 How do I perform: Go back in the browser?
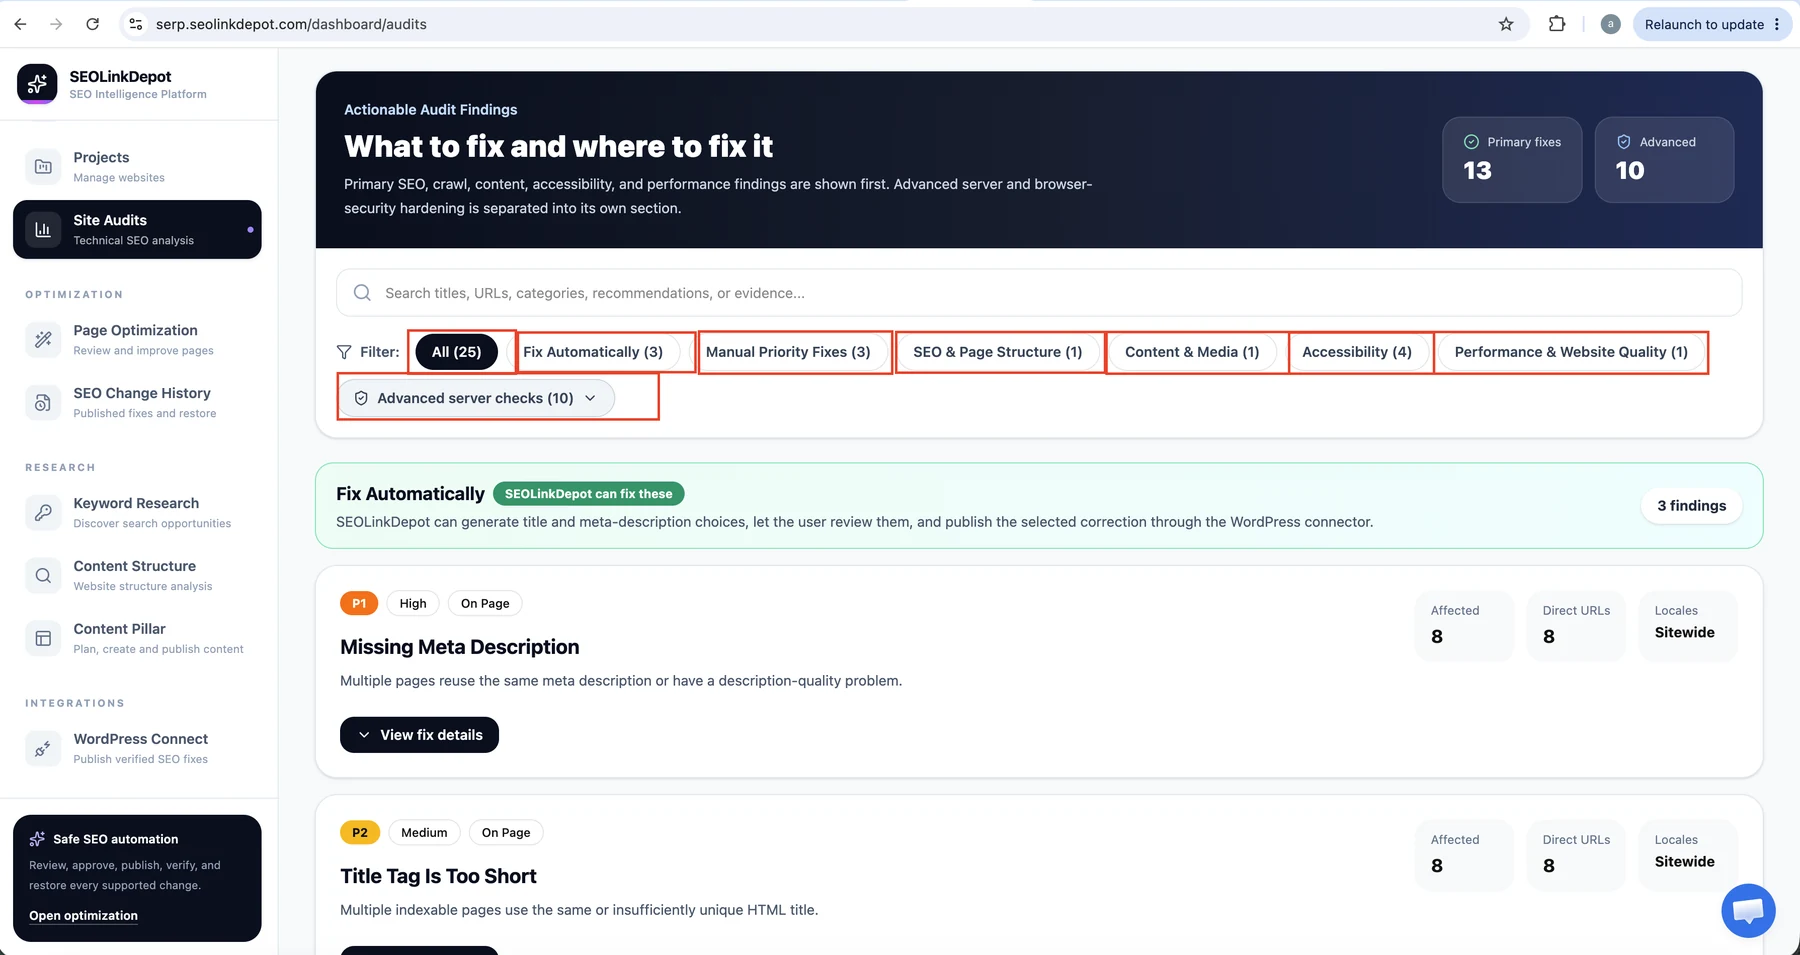point(20,24)
